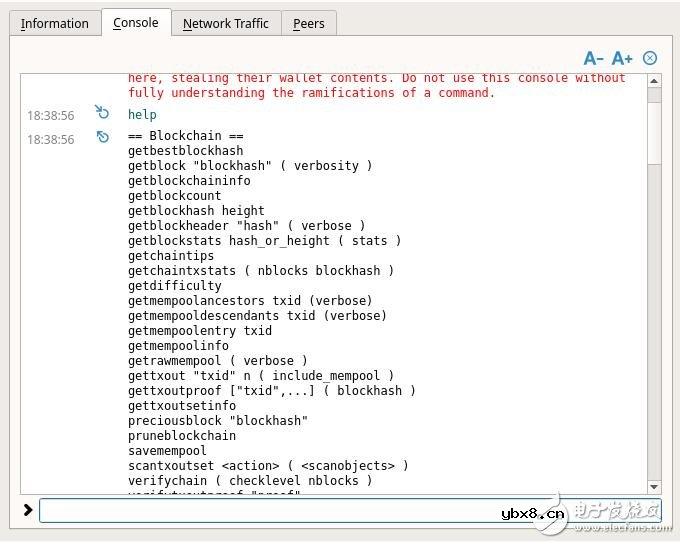Click the pruneblockchain output line

(x=182, y=436)
